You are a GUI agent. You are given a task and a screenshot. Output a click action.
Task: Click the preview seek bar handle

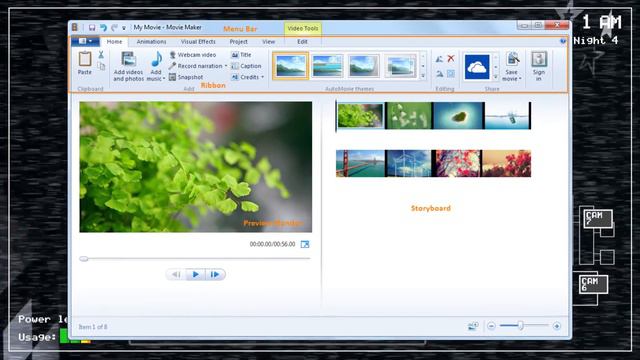click(x=84, y=259)
